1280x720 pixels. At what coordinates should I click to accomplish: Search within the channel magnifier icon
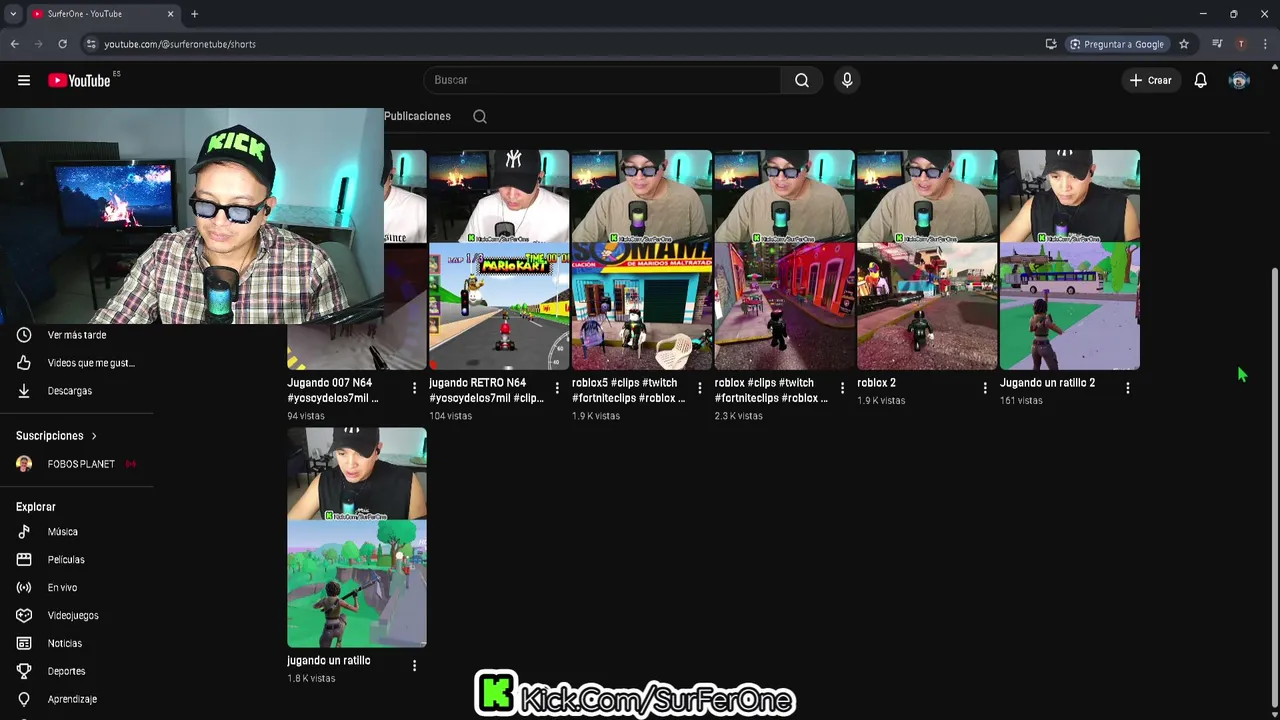click(x=480, y=116)
